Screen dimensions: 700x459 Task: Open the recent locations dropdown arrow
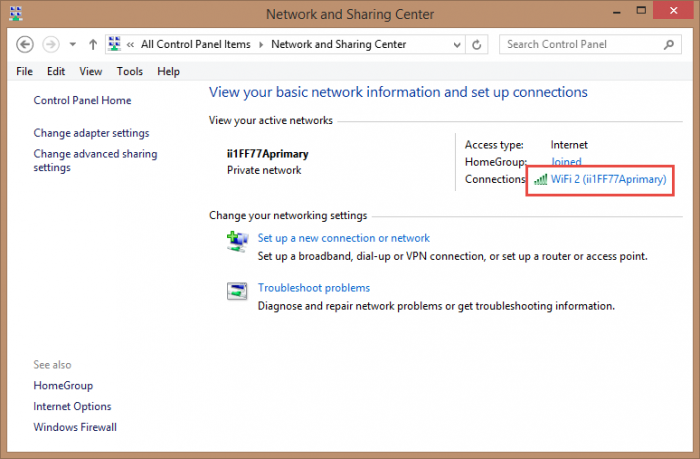(72, 45)
